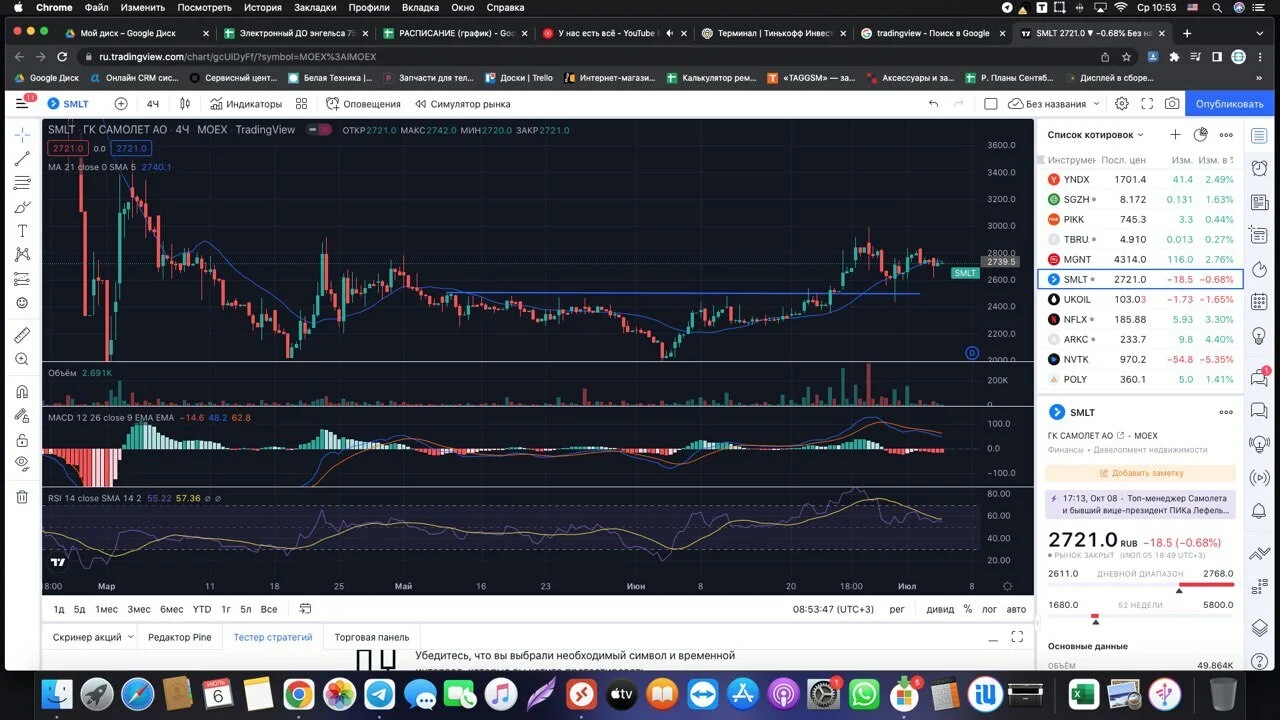Activate the zoom in tool

22,359
